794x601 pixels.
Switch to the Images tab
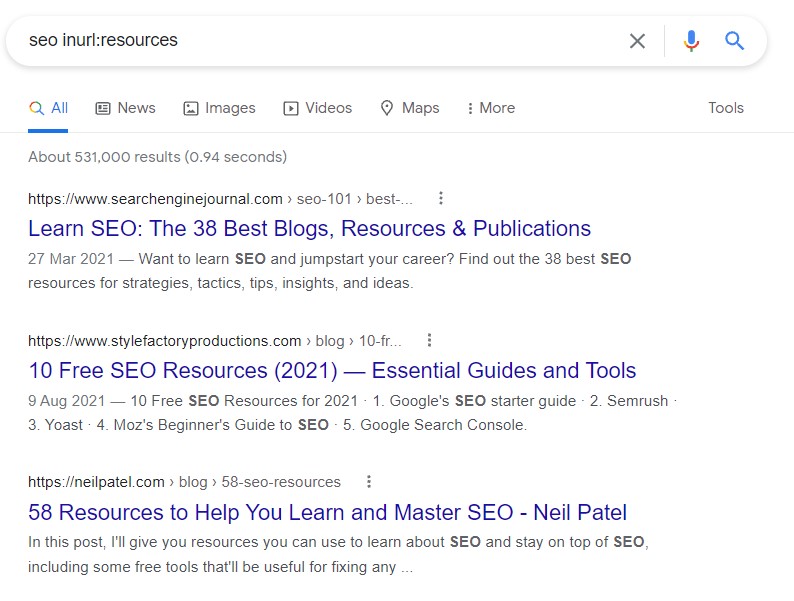(x=219, y=108)
